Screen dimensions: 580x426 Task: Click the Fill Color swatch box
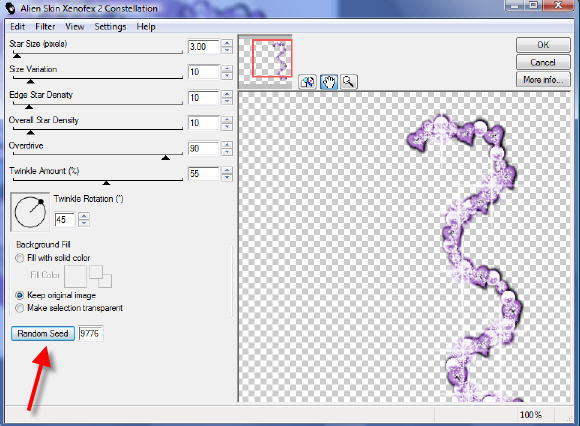75,276
